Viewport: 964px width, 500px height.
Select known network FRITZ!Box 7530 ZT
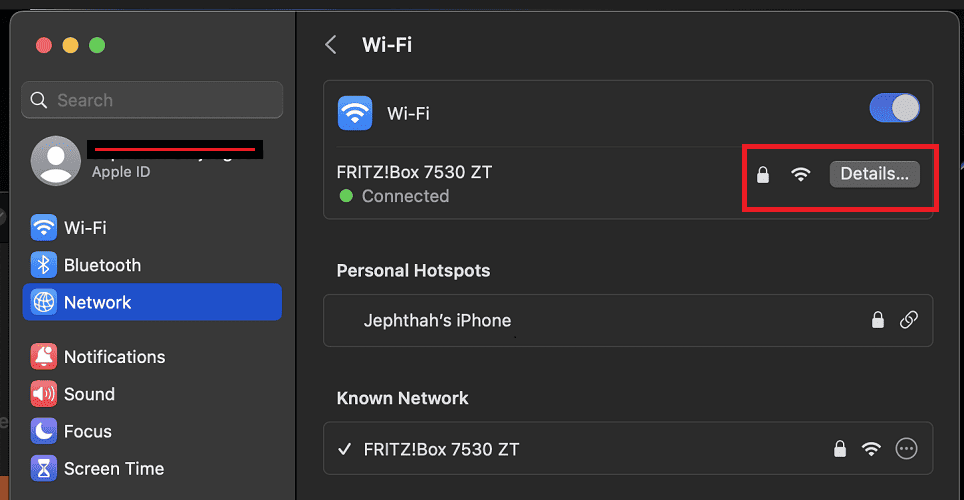pyautogui.click(x=442, y=449)
